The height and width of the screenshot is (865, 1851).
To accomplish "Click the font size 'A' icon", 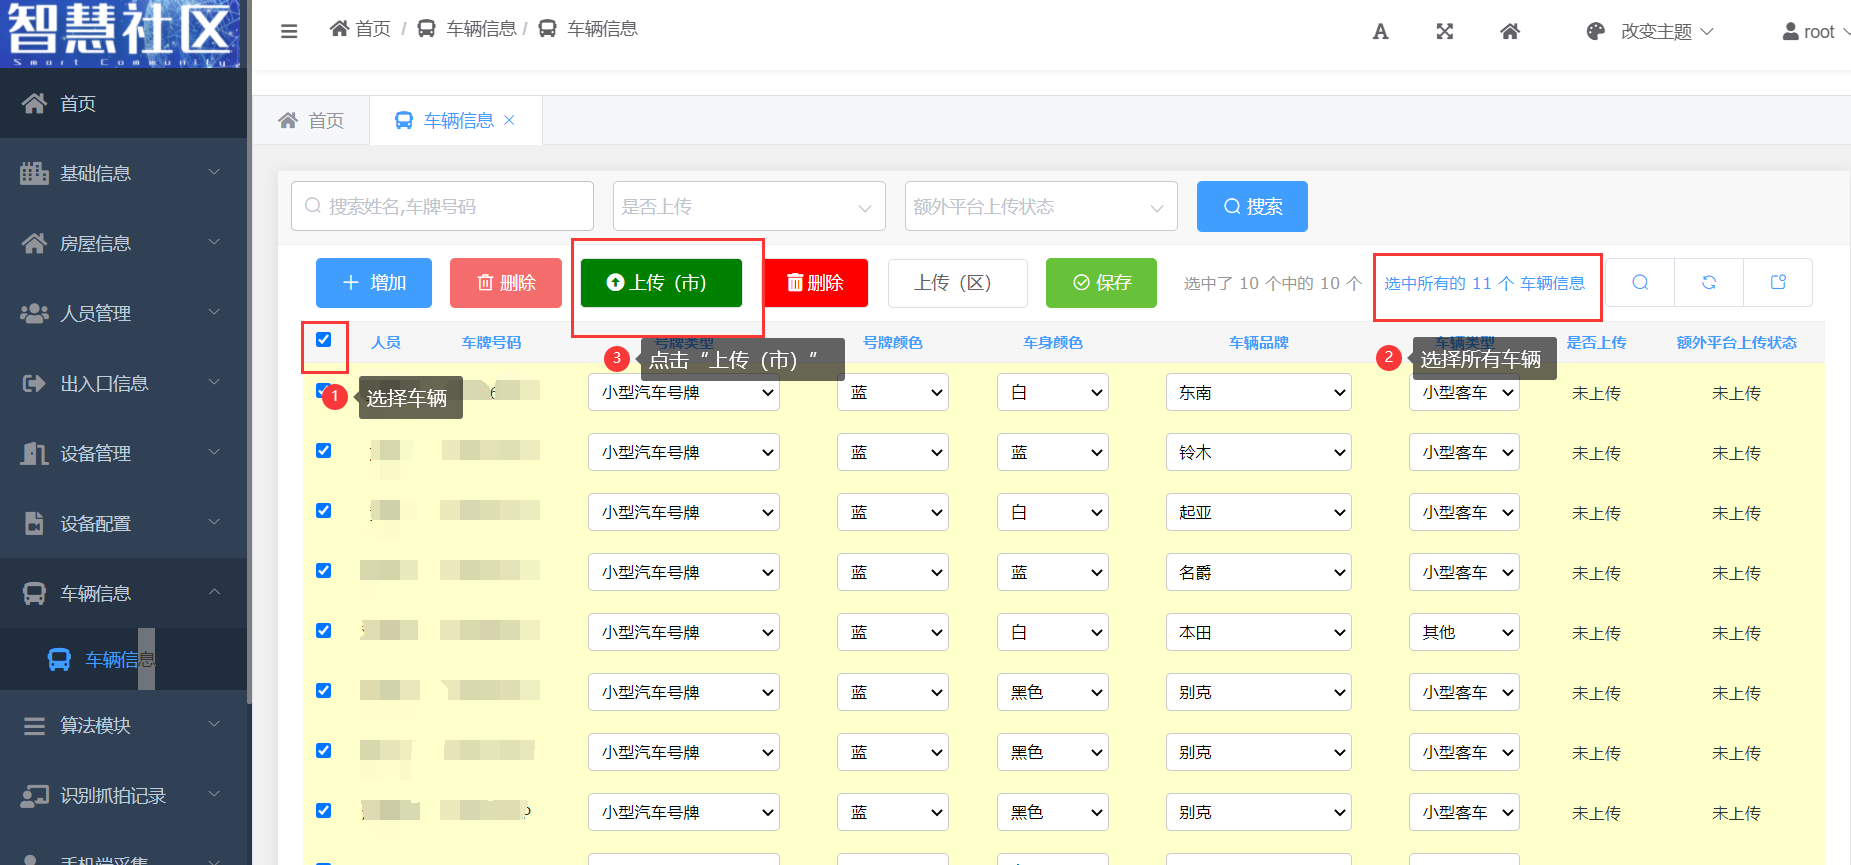I will pos(1380,31).
